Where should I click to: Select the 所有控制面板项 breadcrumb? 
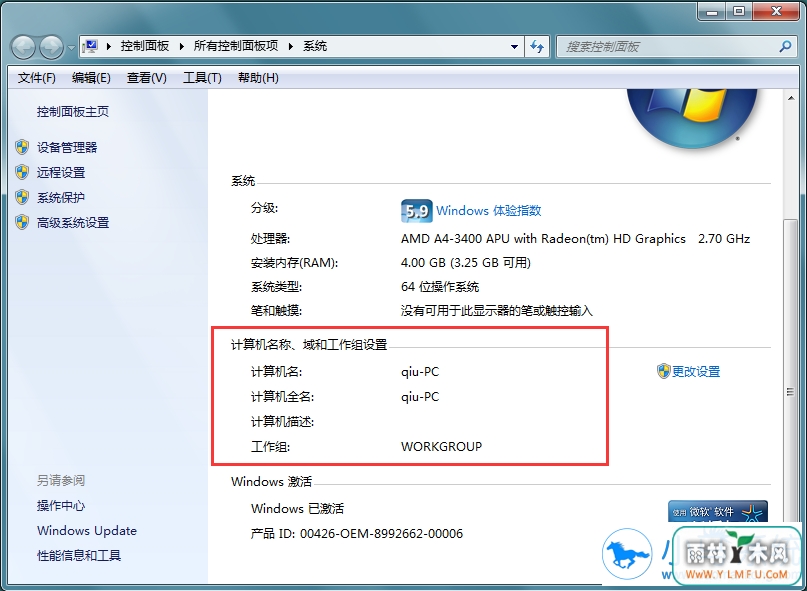tap(236, 46)
